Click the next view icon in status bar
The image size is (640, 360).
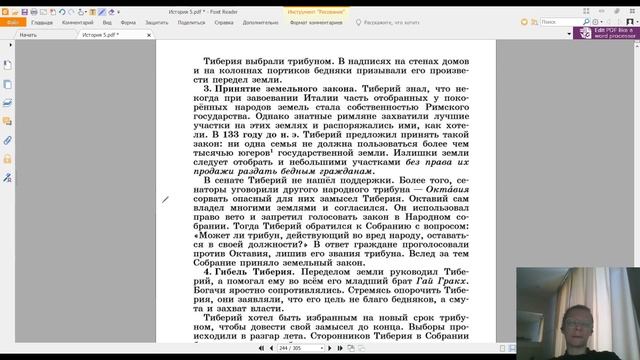click(361, 348)
